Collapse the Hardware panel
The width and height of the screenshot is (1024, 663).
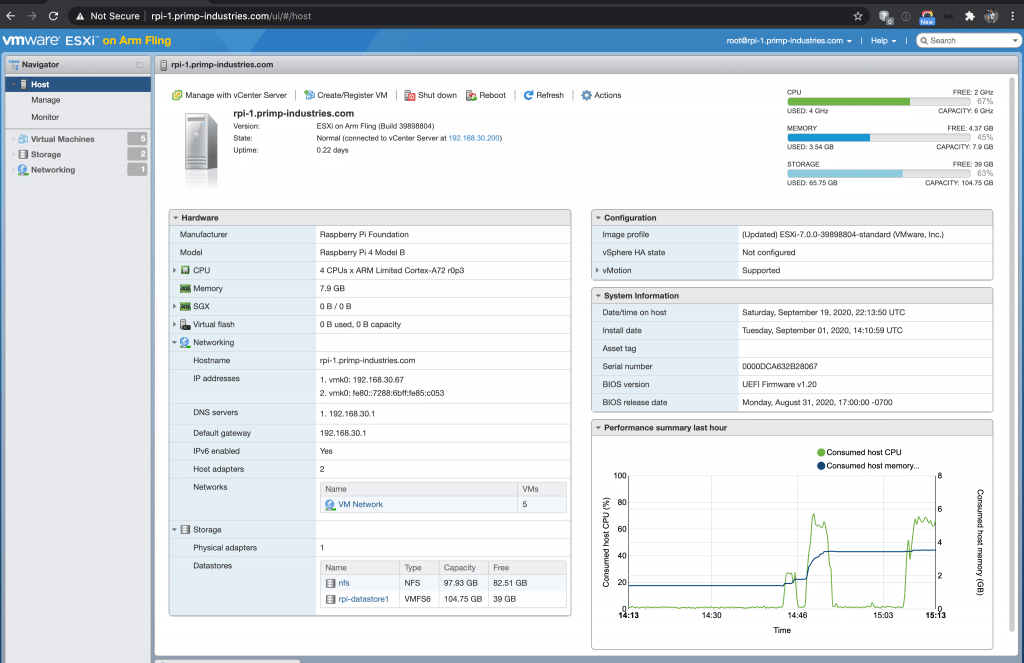[176, 218]
